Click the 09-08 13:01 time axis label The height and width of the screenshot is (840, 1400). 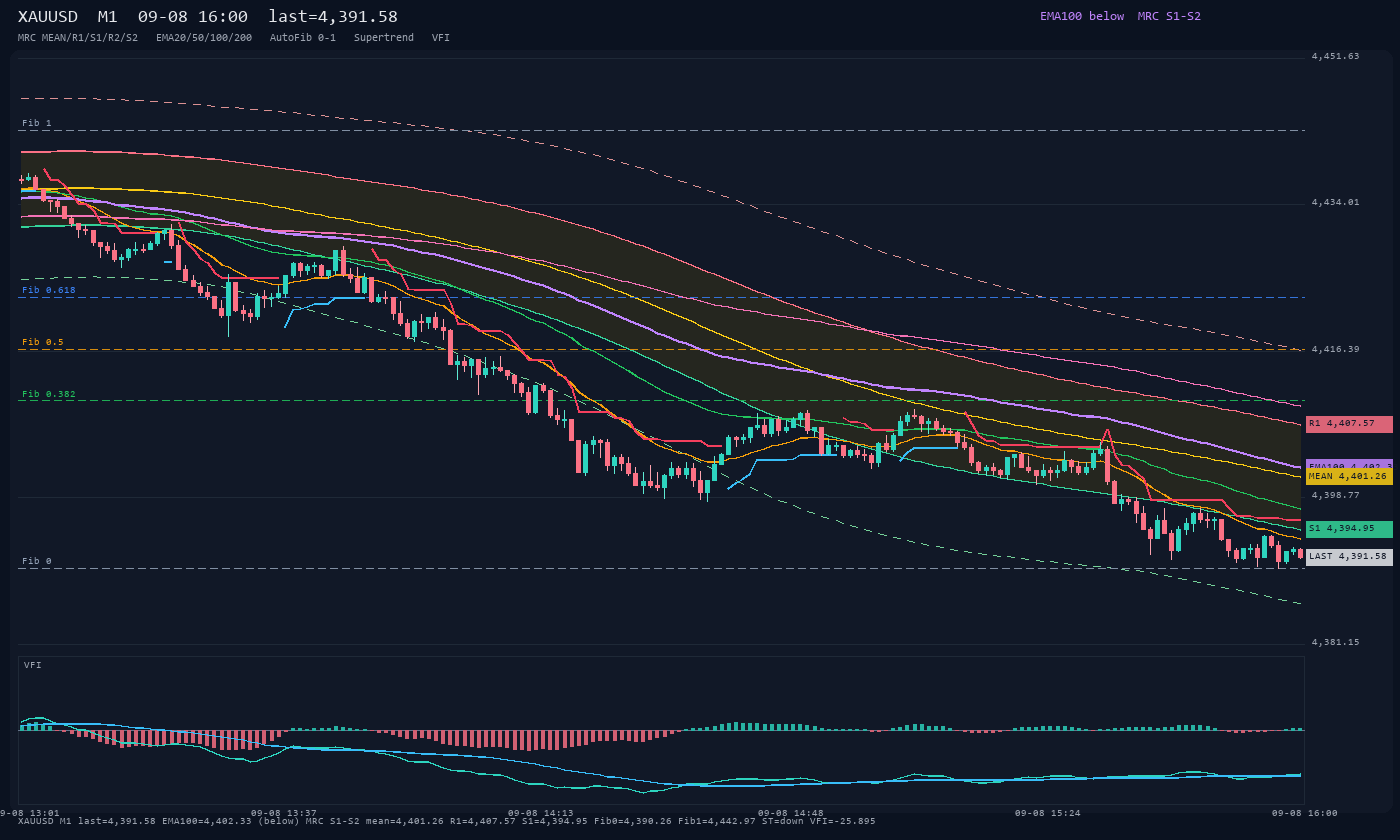[30, 813]
